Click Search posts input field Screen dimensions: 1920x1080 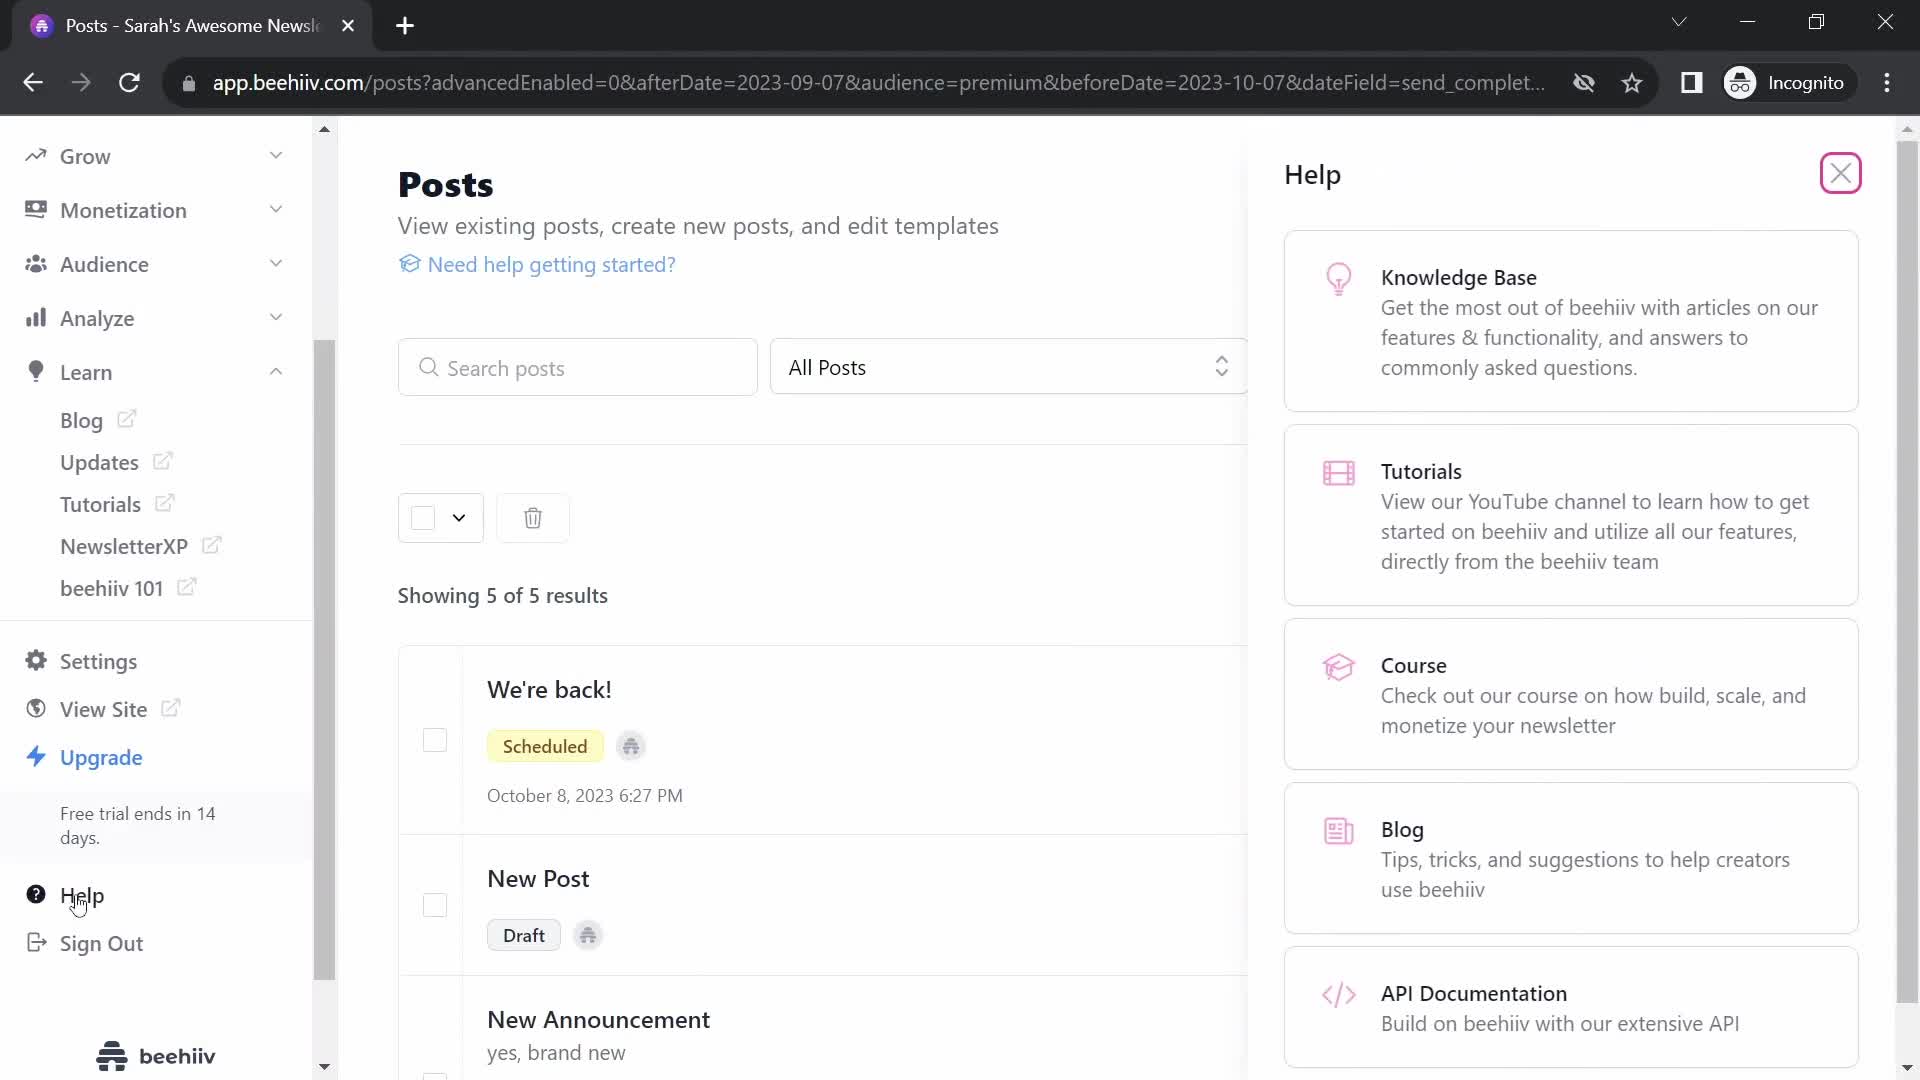pos(580,368)
